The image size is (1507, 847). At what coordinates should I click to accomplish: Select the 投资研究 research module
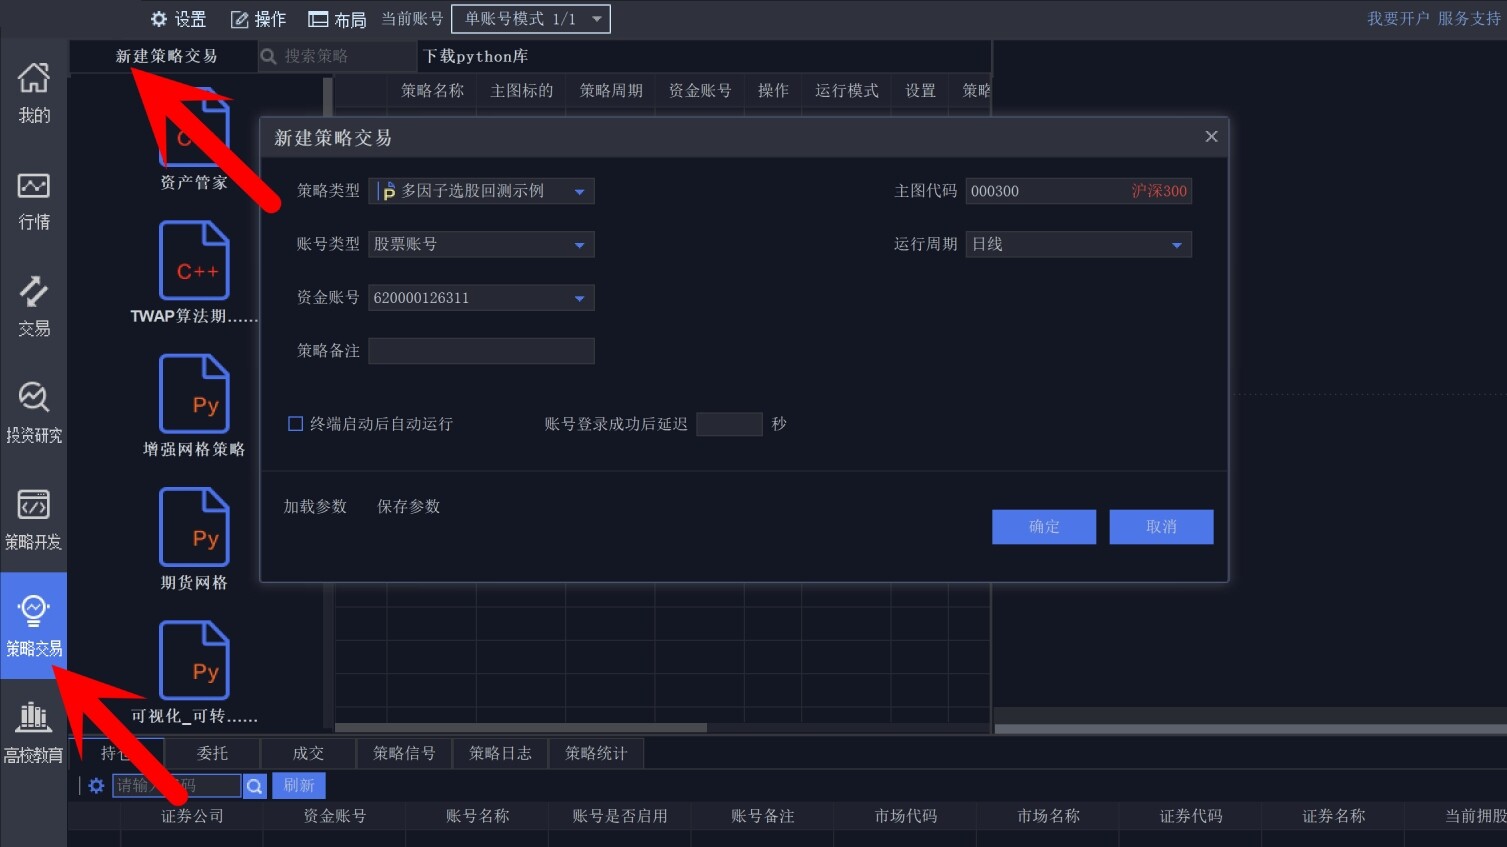[34, 410]
